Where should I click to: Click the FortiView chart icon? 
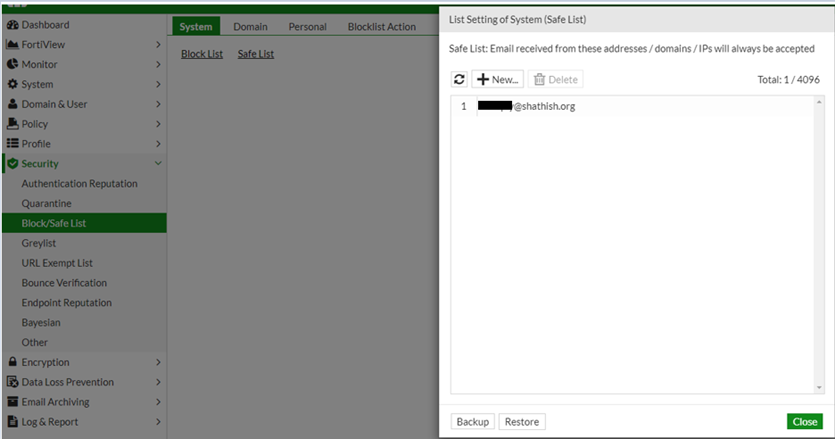[x=13, y=45]
